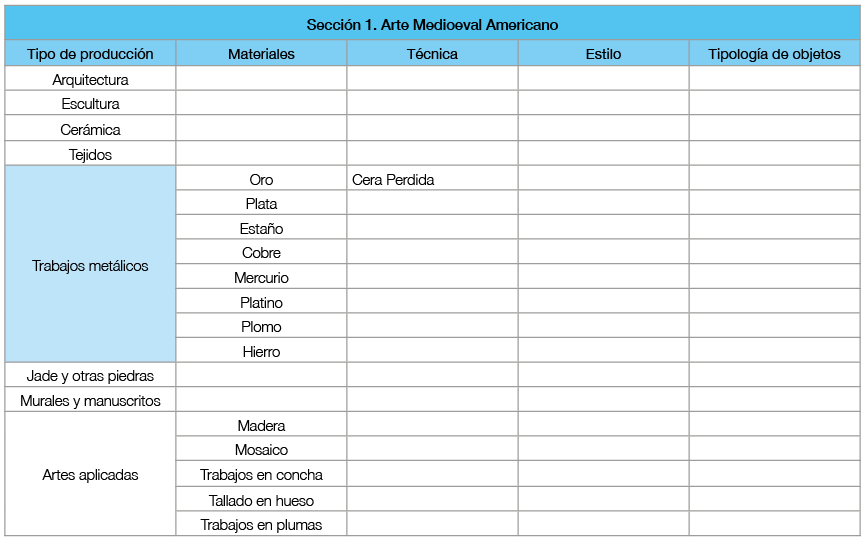Viewport: 865px width, 541px height.
Task: Select the "Escultura" cell
Action: coord(90,104)
